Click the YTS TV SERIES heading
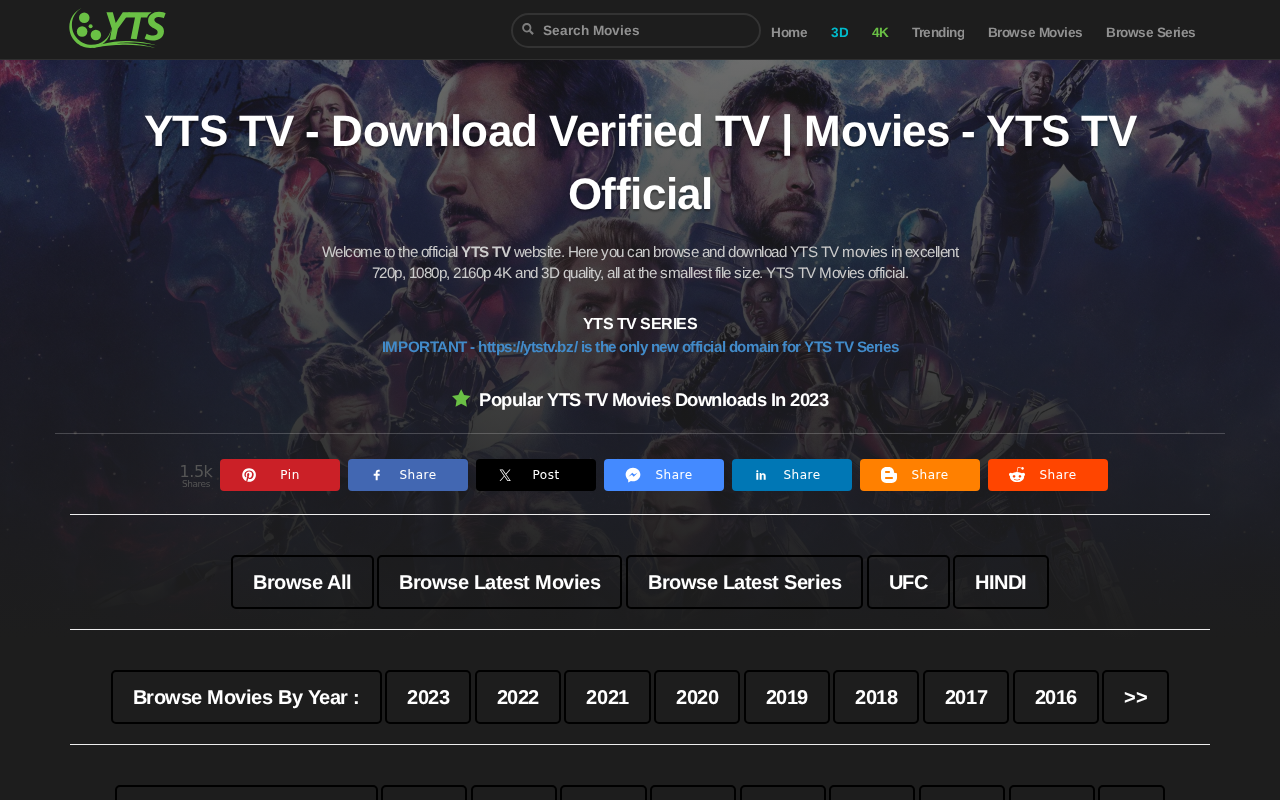The image size is (1280, 800). tap(640, 324)
